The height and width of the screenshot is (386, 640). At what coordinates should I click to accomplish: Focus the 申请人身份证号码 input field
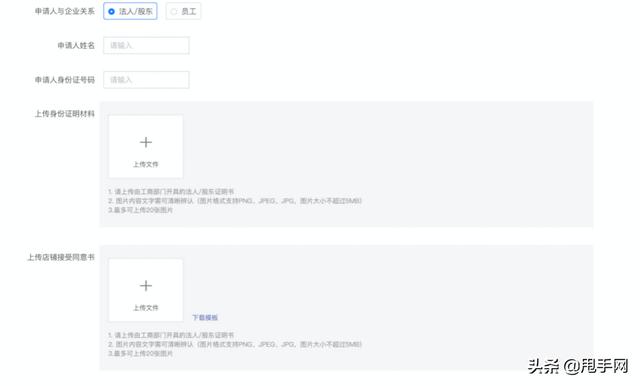pyautogui.click(x=146, y=80)
